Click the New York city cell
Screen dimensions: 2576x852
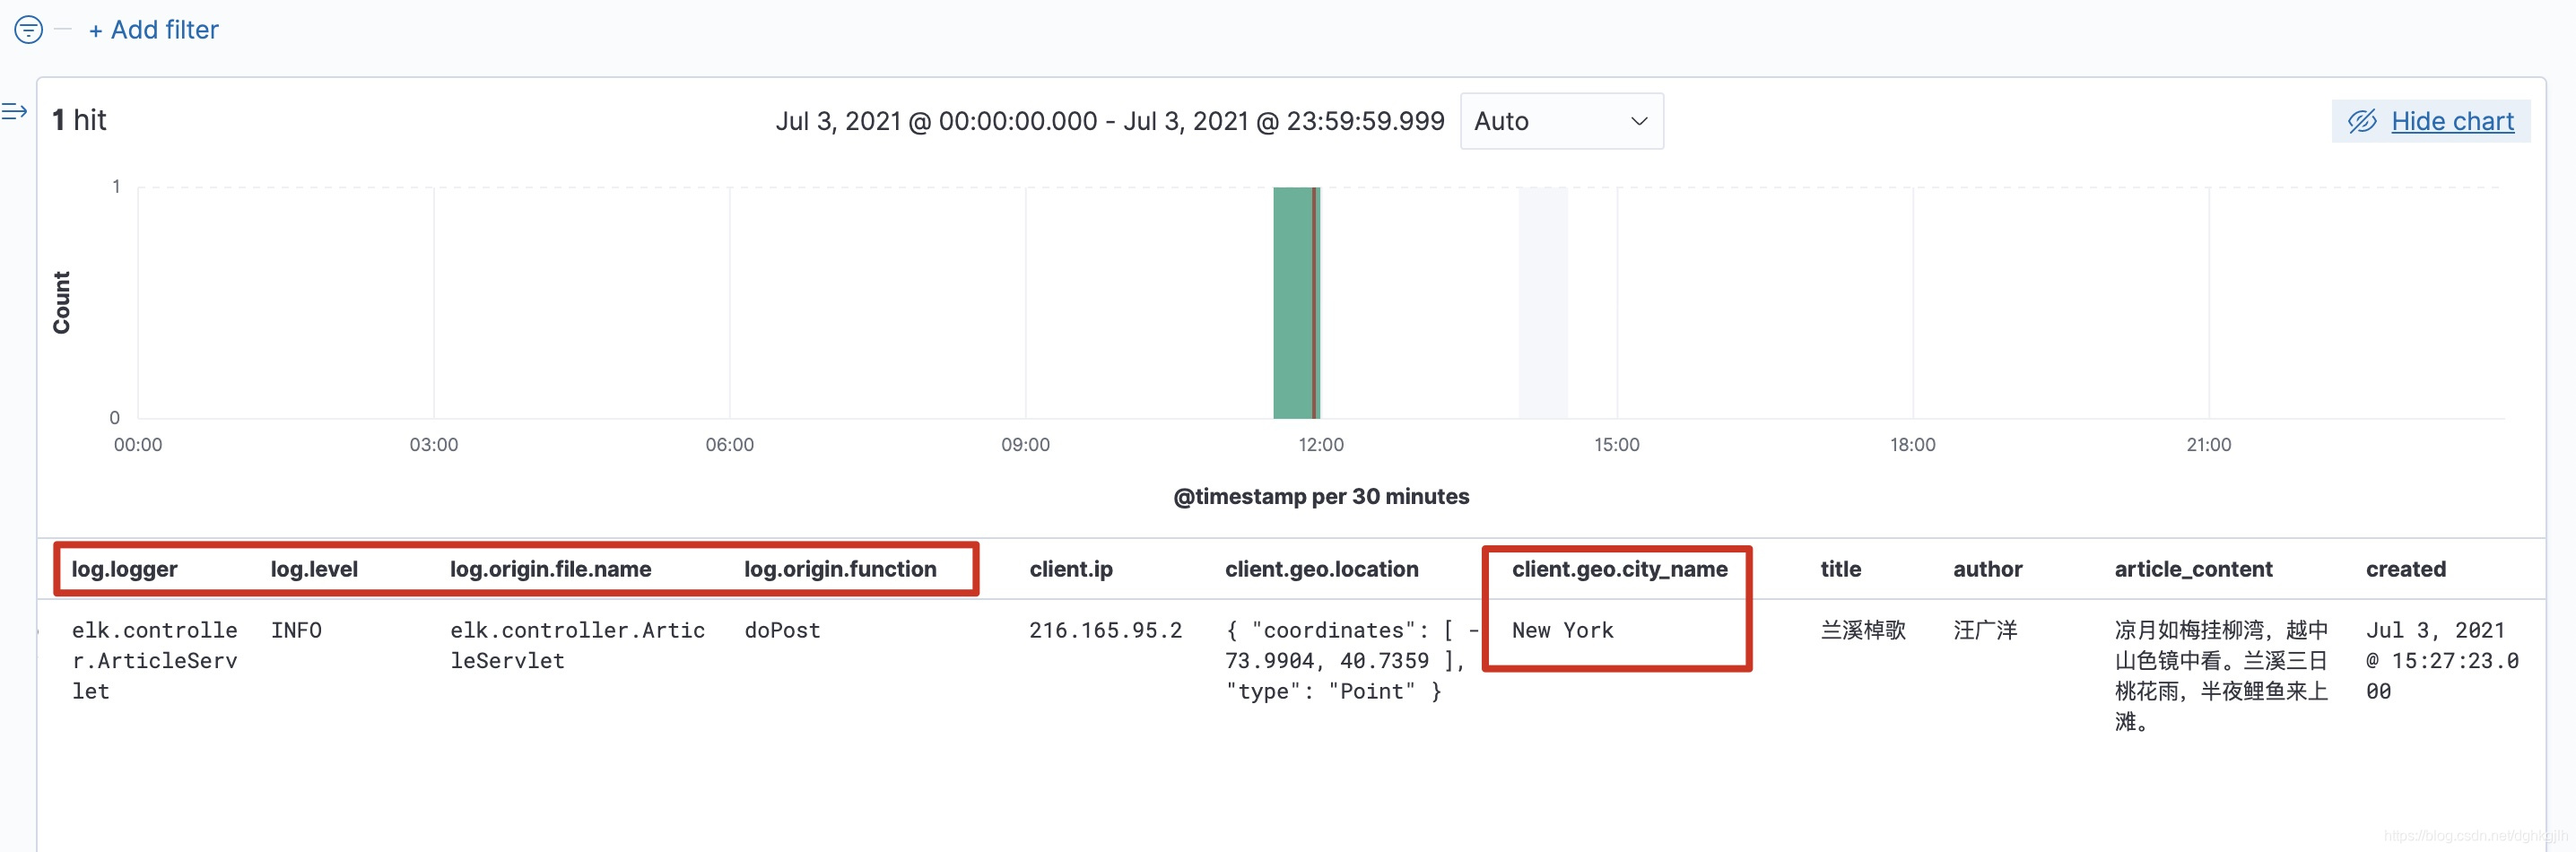[x=1562, y=630]
